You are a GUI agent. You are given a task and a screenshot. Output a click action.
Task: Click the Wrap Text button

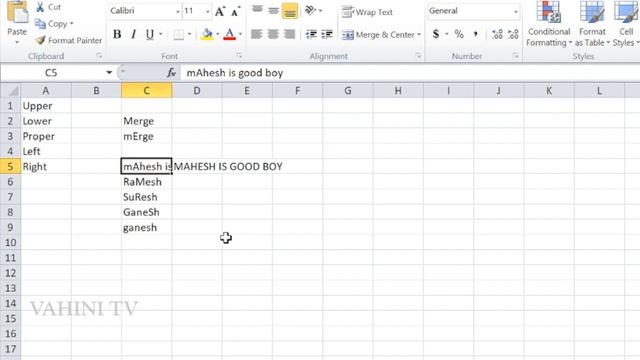pos(367,12)
